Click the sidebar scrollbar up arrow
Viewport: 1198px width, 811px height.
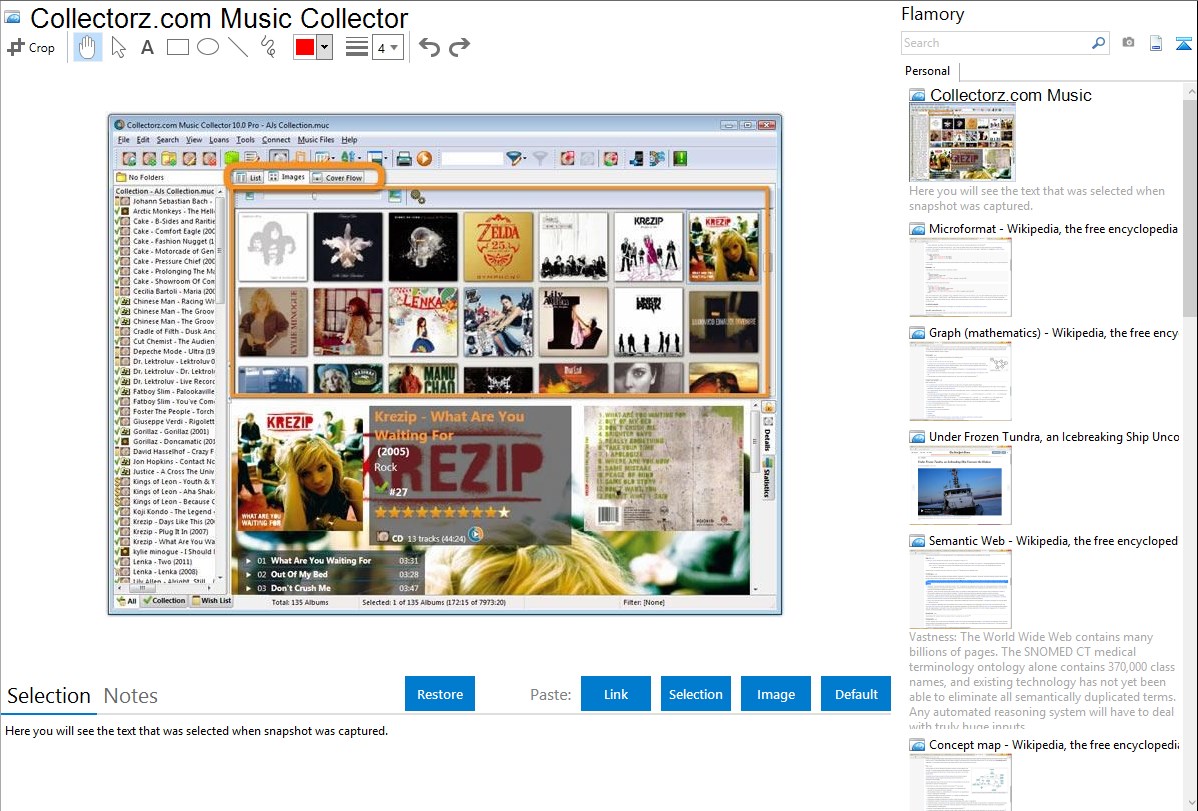(1190, 91)
